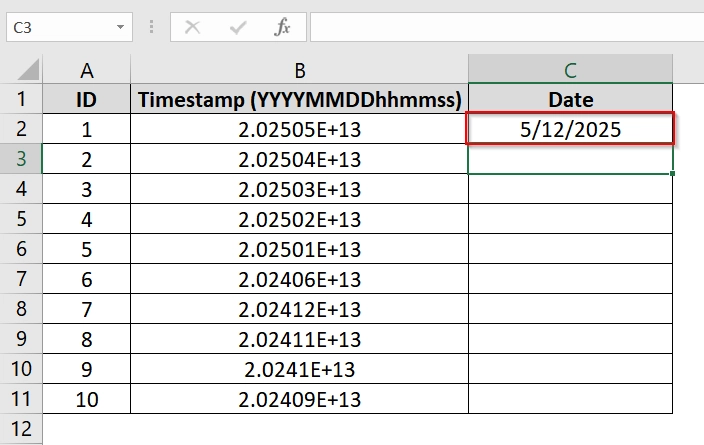Select cell with value 2.02501E+13
The width and height of the screenshot is (704, 445).
(299, 249)
